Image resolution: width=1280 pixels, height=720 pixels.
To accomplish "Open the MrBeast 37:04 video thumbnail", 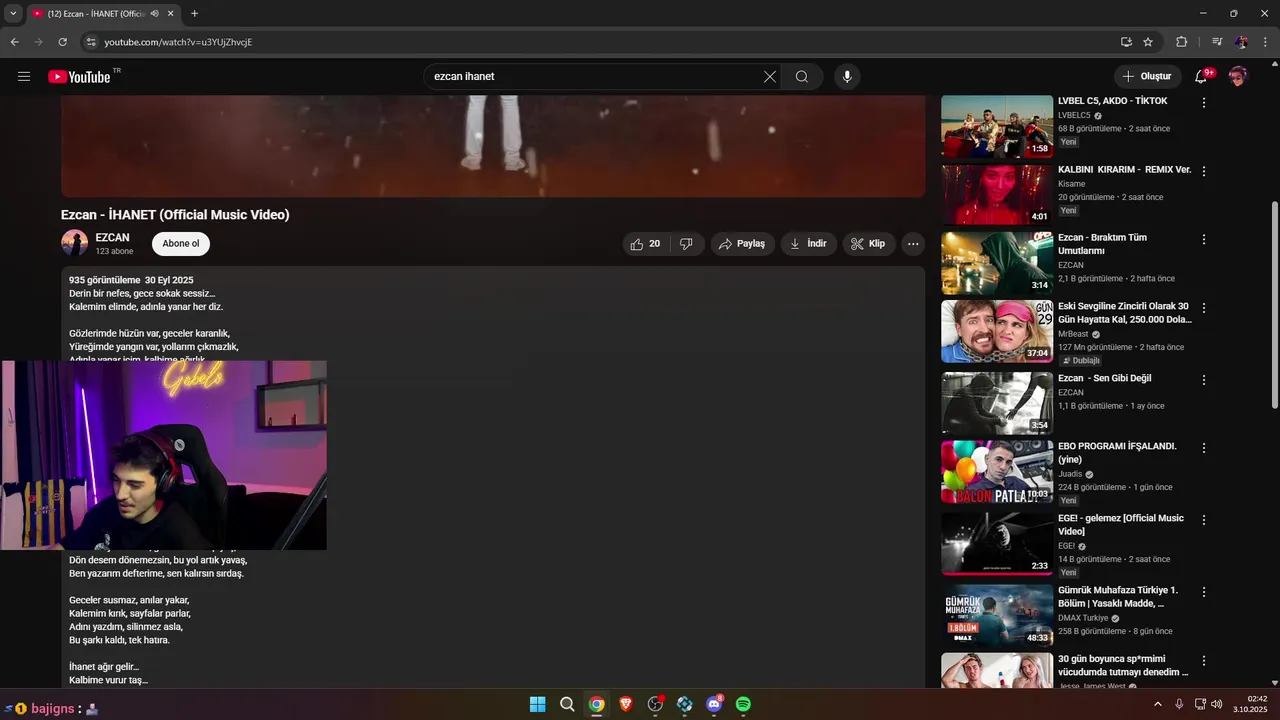I will tap(997, 332).
